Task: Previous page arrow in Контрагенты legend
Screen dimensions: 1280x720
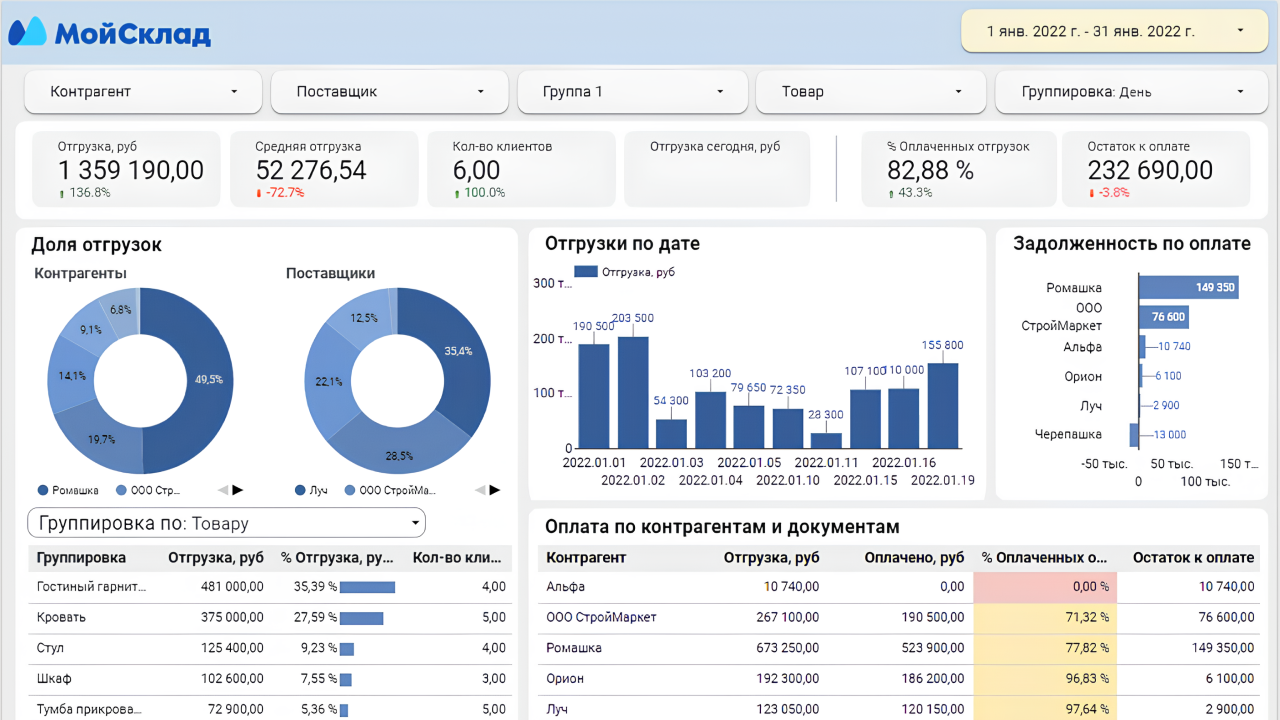Action: coord(222,490)
